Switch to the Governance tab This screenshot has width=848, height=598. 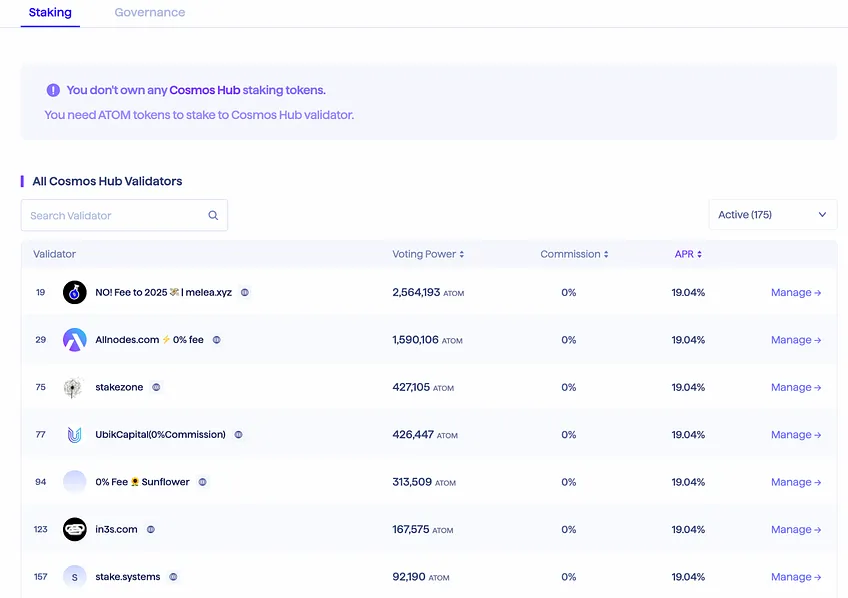(x=150, y=12)
